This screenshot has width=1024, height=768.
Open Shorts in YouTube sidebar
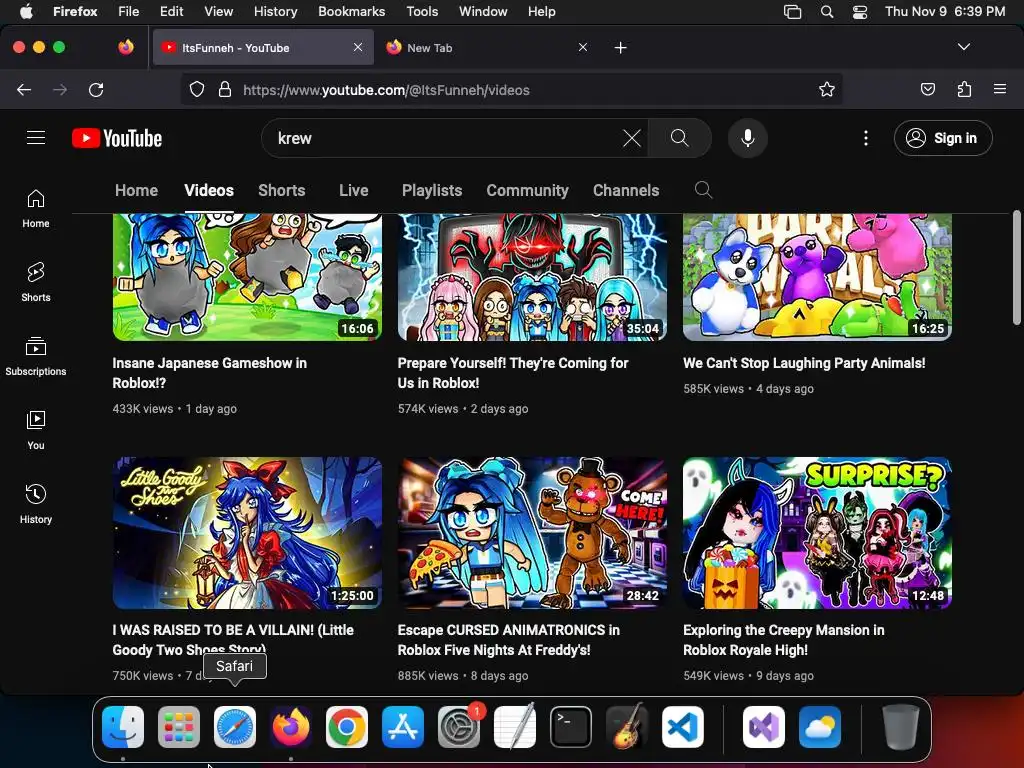click(x=36, y=283)
